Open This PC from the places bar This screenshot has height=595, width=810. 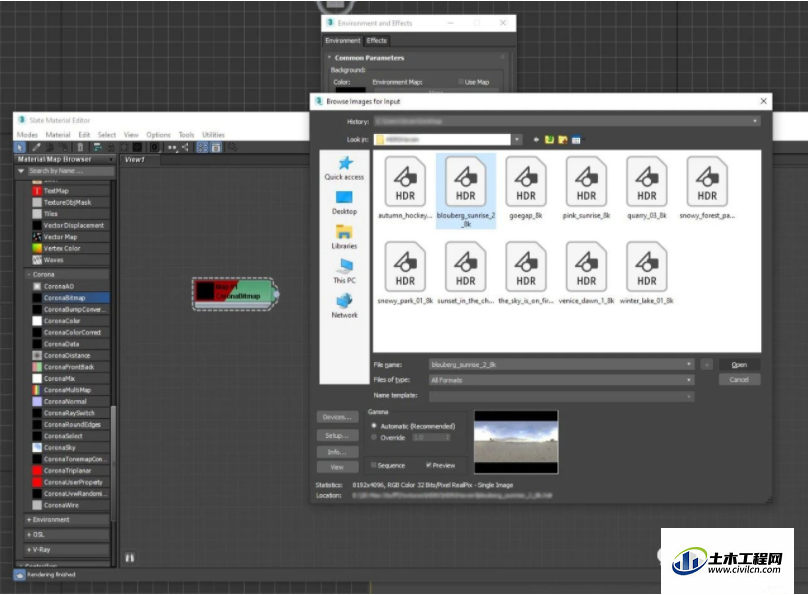pos(345,272)
